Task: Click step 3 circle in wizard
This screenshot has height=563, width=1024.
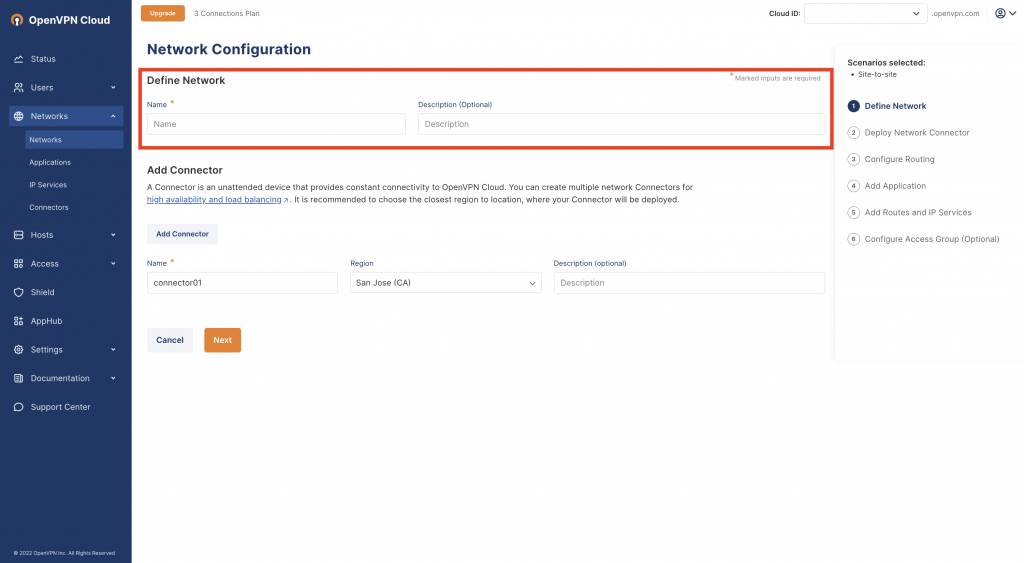Action: coord(854,159)
